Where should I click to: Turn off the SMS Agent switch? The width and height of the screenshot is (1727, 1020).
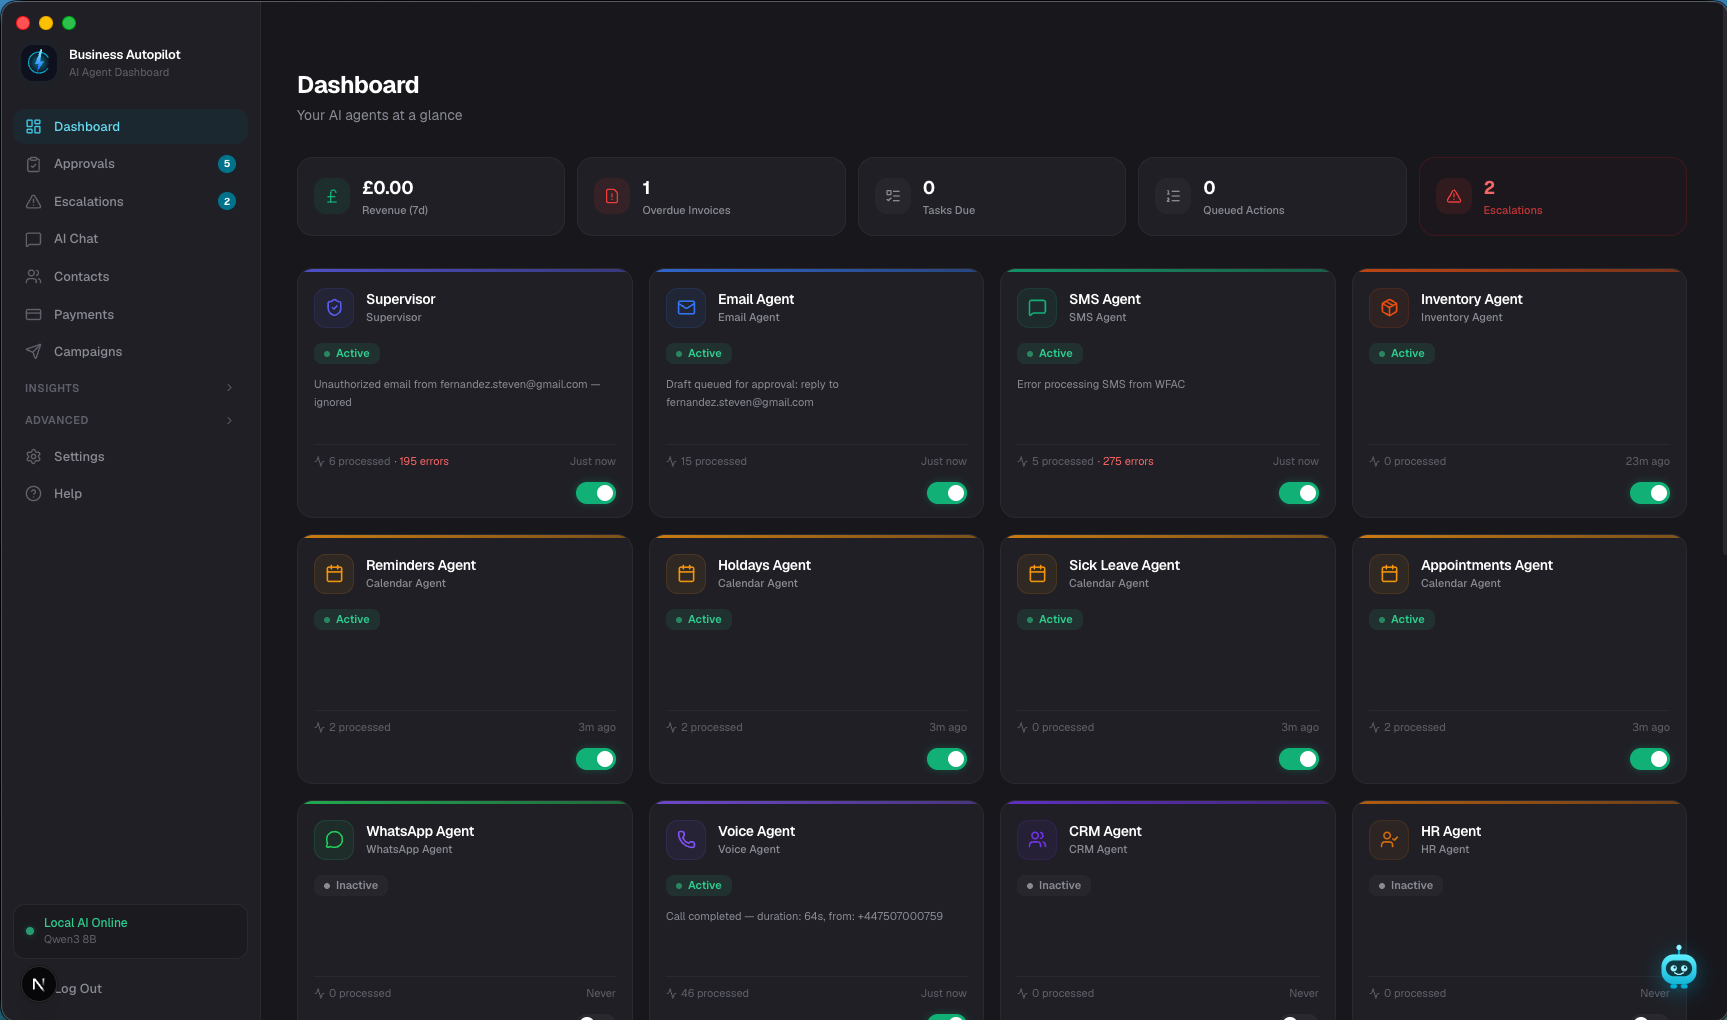[1299, 493]
